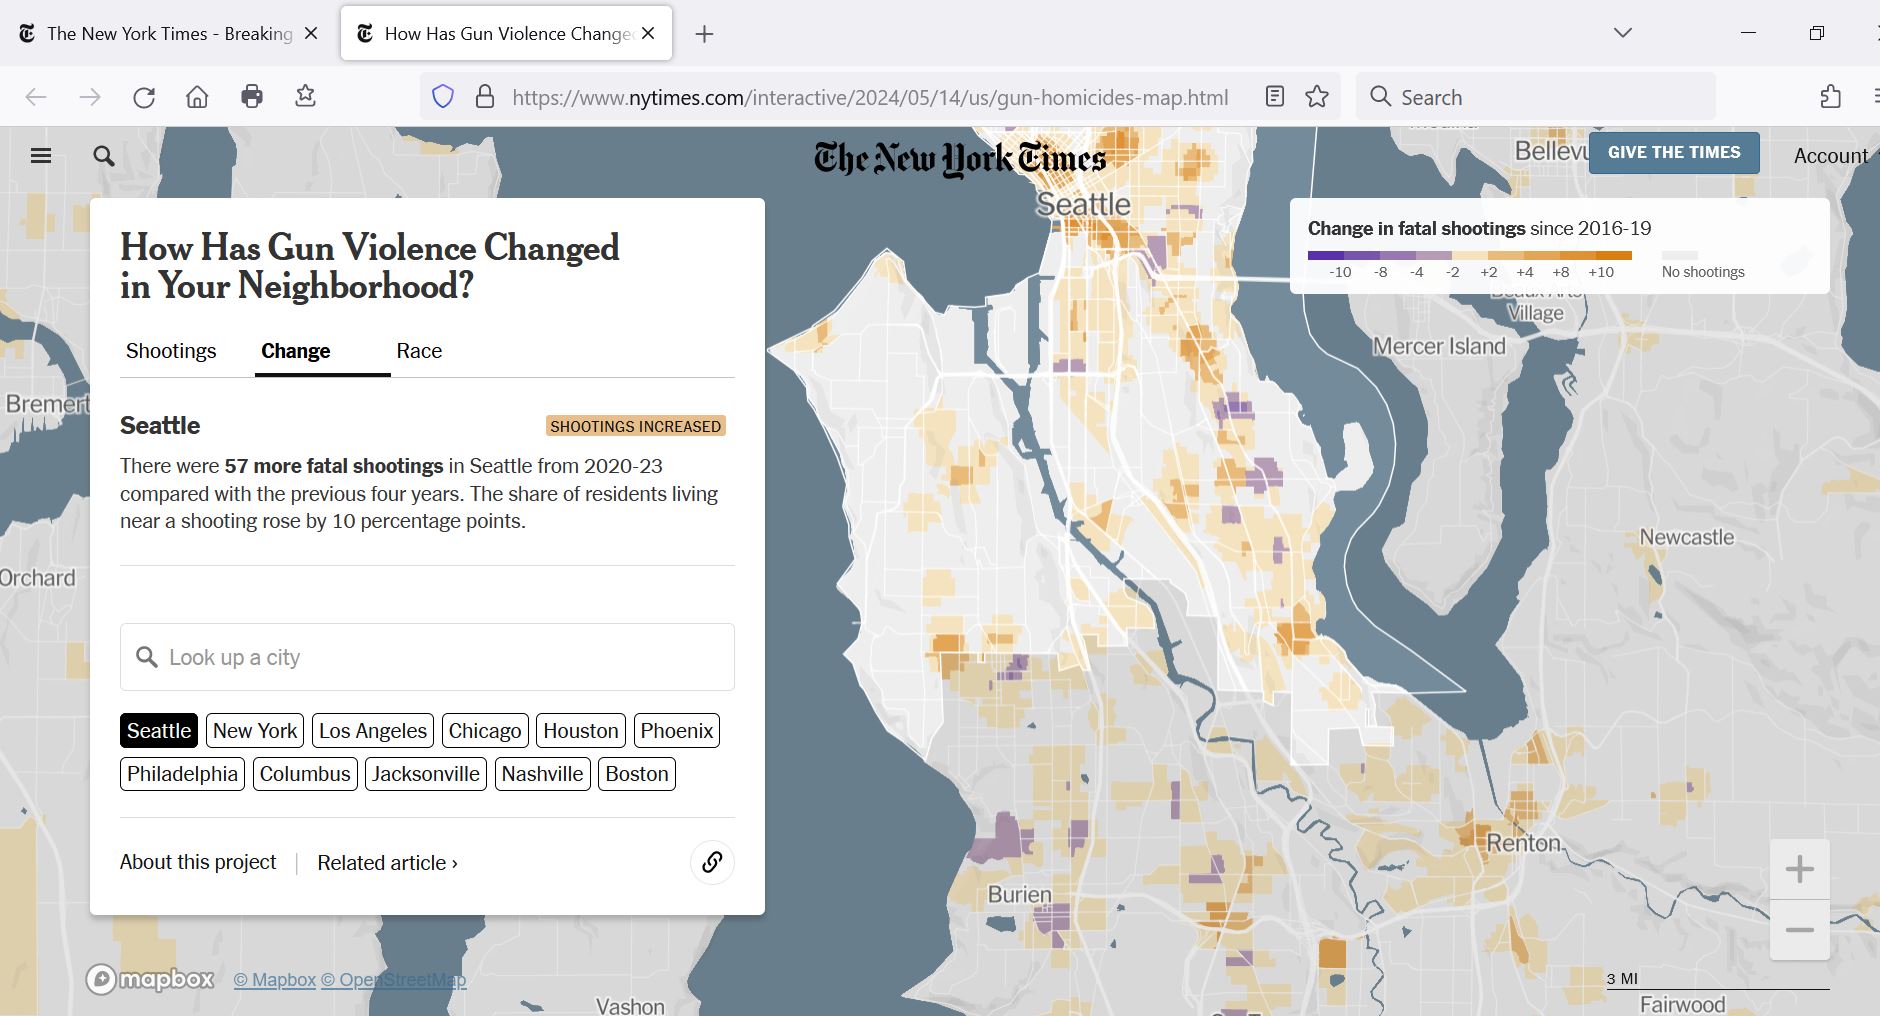
Task: Select the New York city chip
Action: (255, 731)
